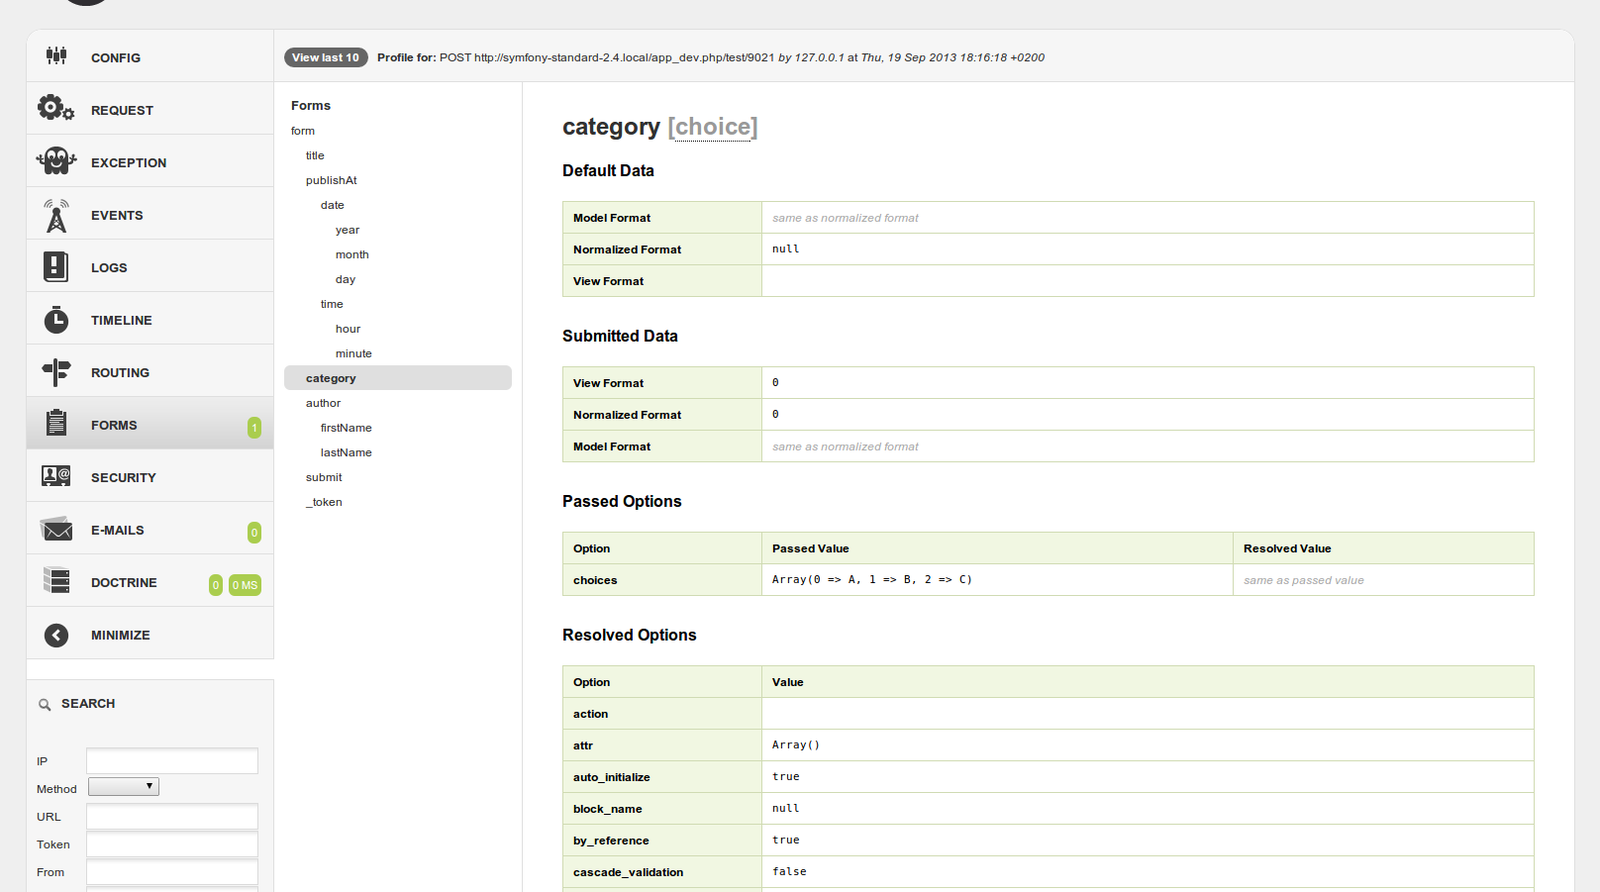Click the Logs book icon
Viewport: 1600px width, 892px height.
(x=56, y=267)
